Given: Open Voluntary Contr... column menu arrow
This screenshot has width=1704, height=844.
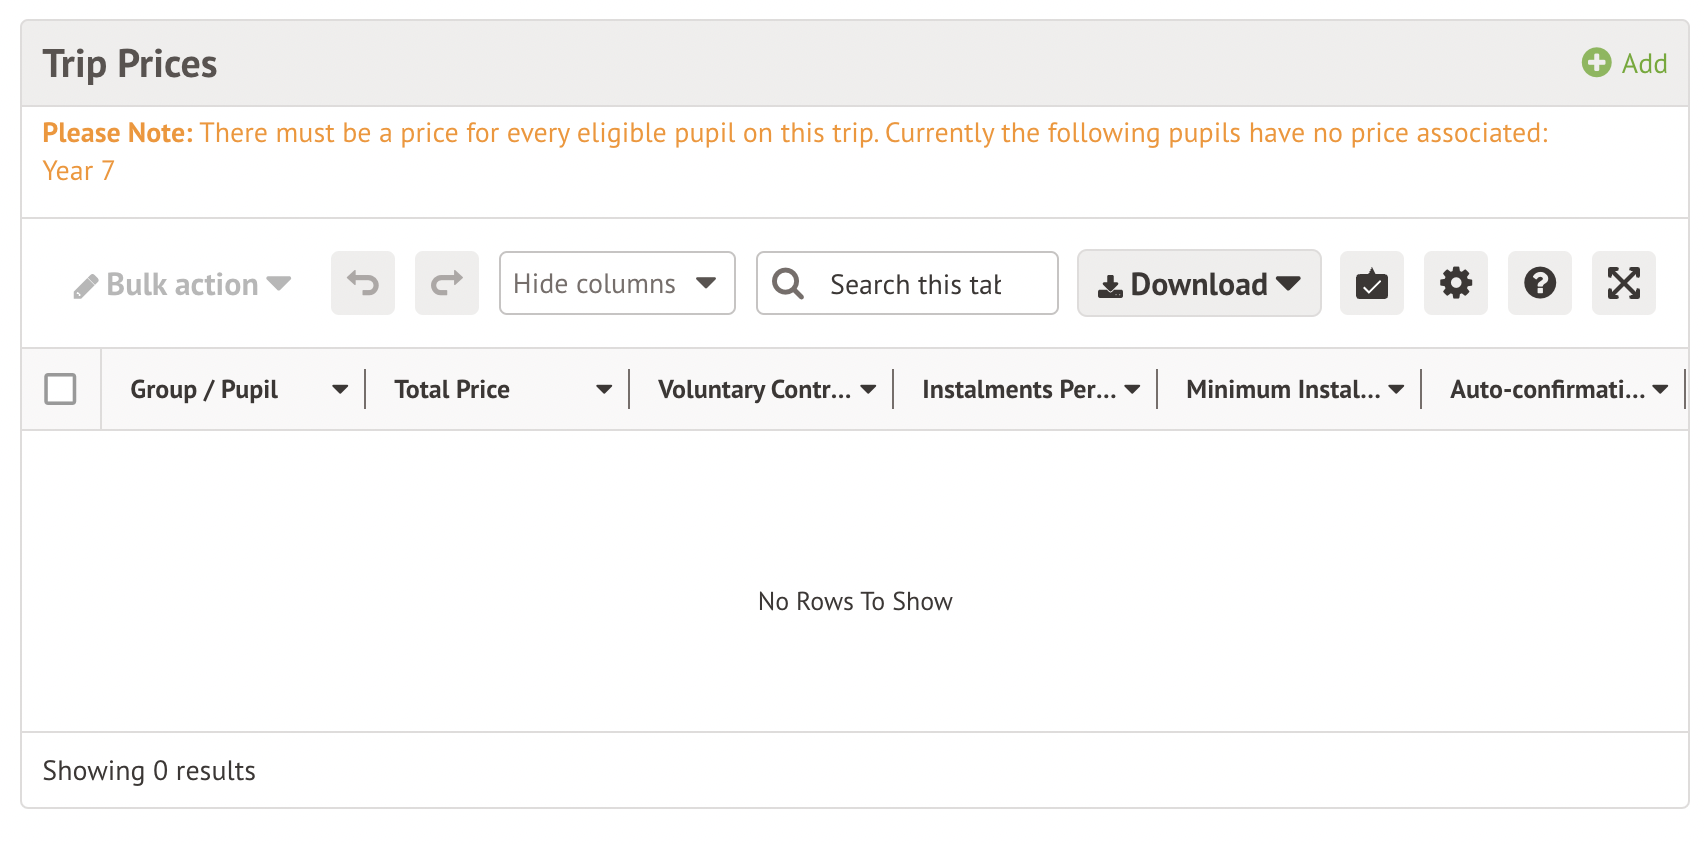Looking at the screenshot, I should point(868,390).
